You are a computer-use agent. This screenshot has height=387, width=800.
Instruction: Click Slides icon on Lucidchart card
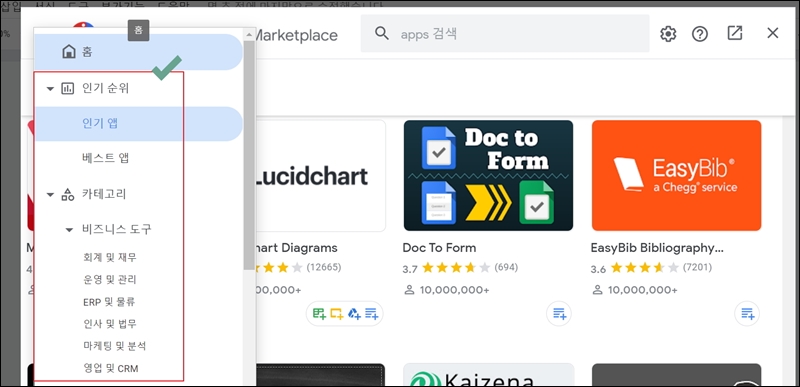[337, 314]
